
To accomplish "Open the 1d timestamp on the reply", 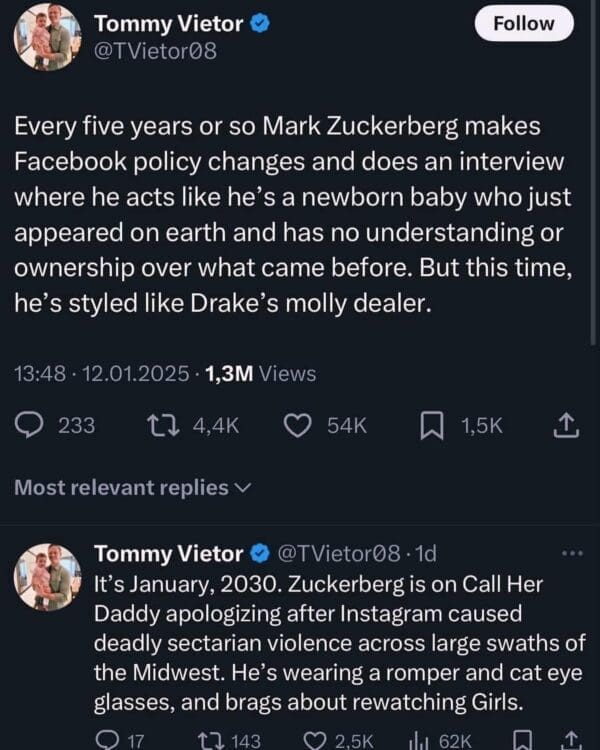I will point(425,553).
